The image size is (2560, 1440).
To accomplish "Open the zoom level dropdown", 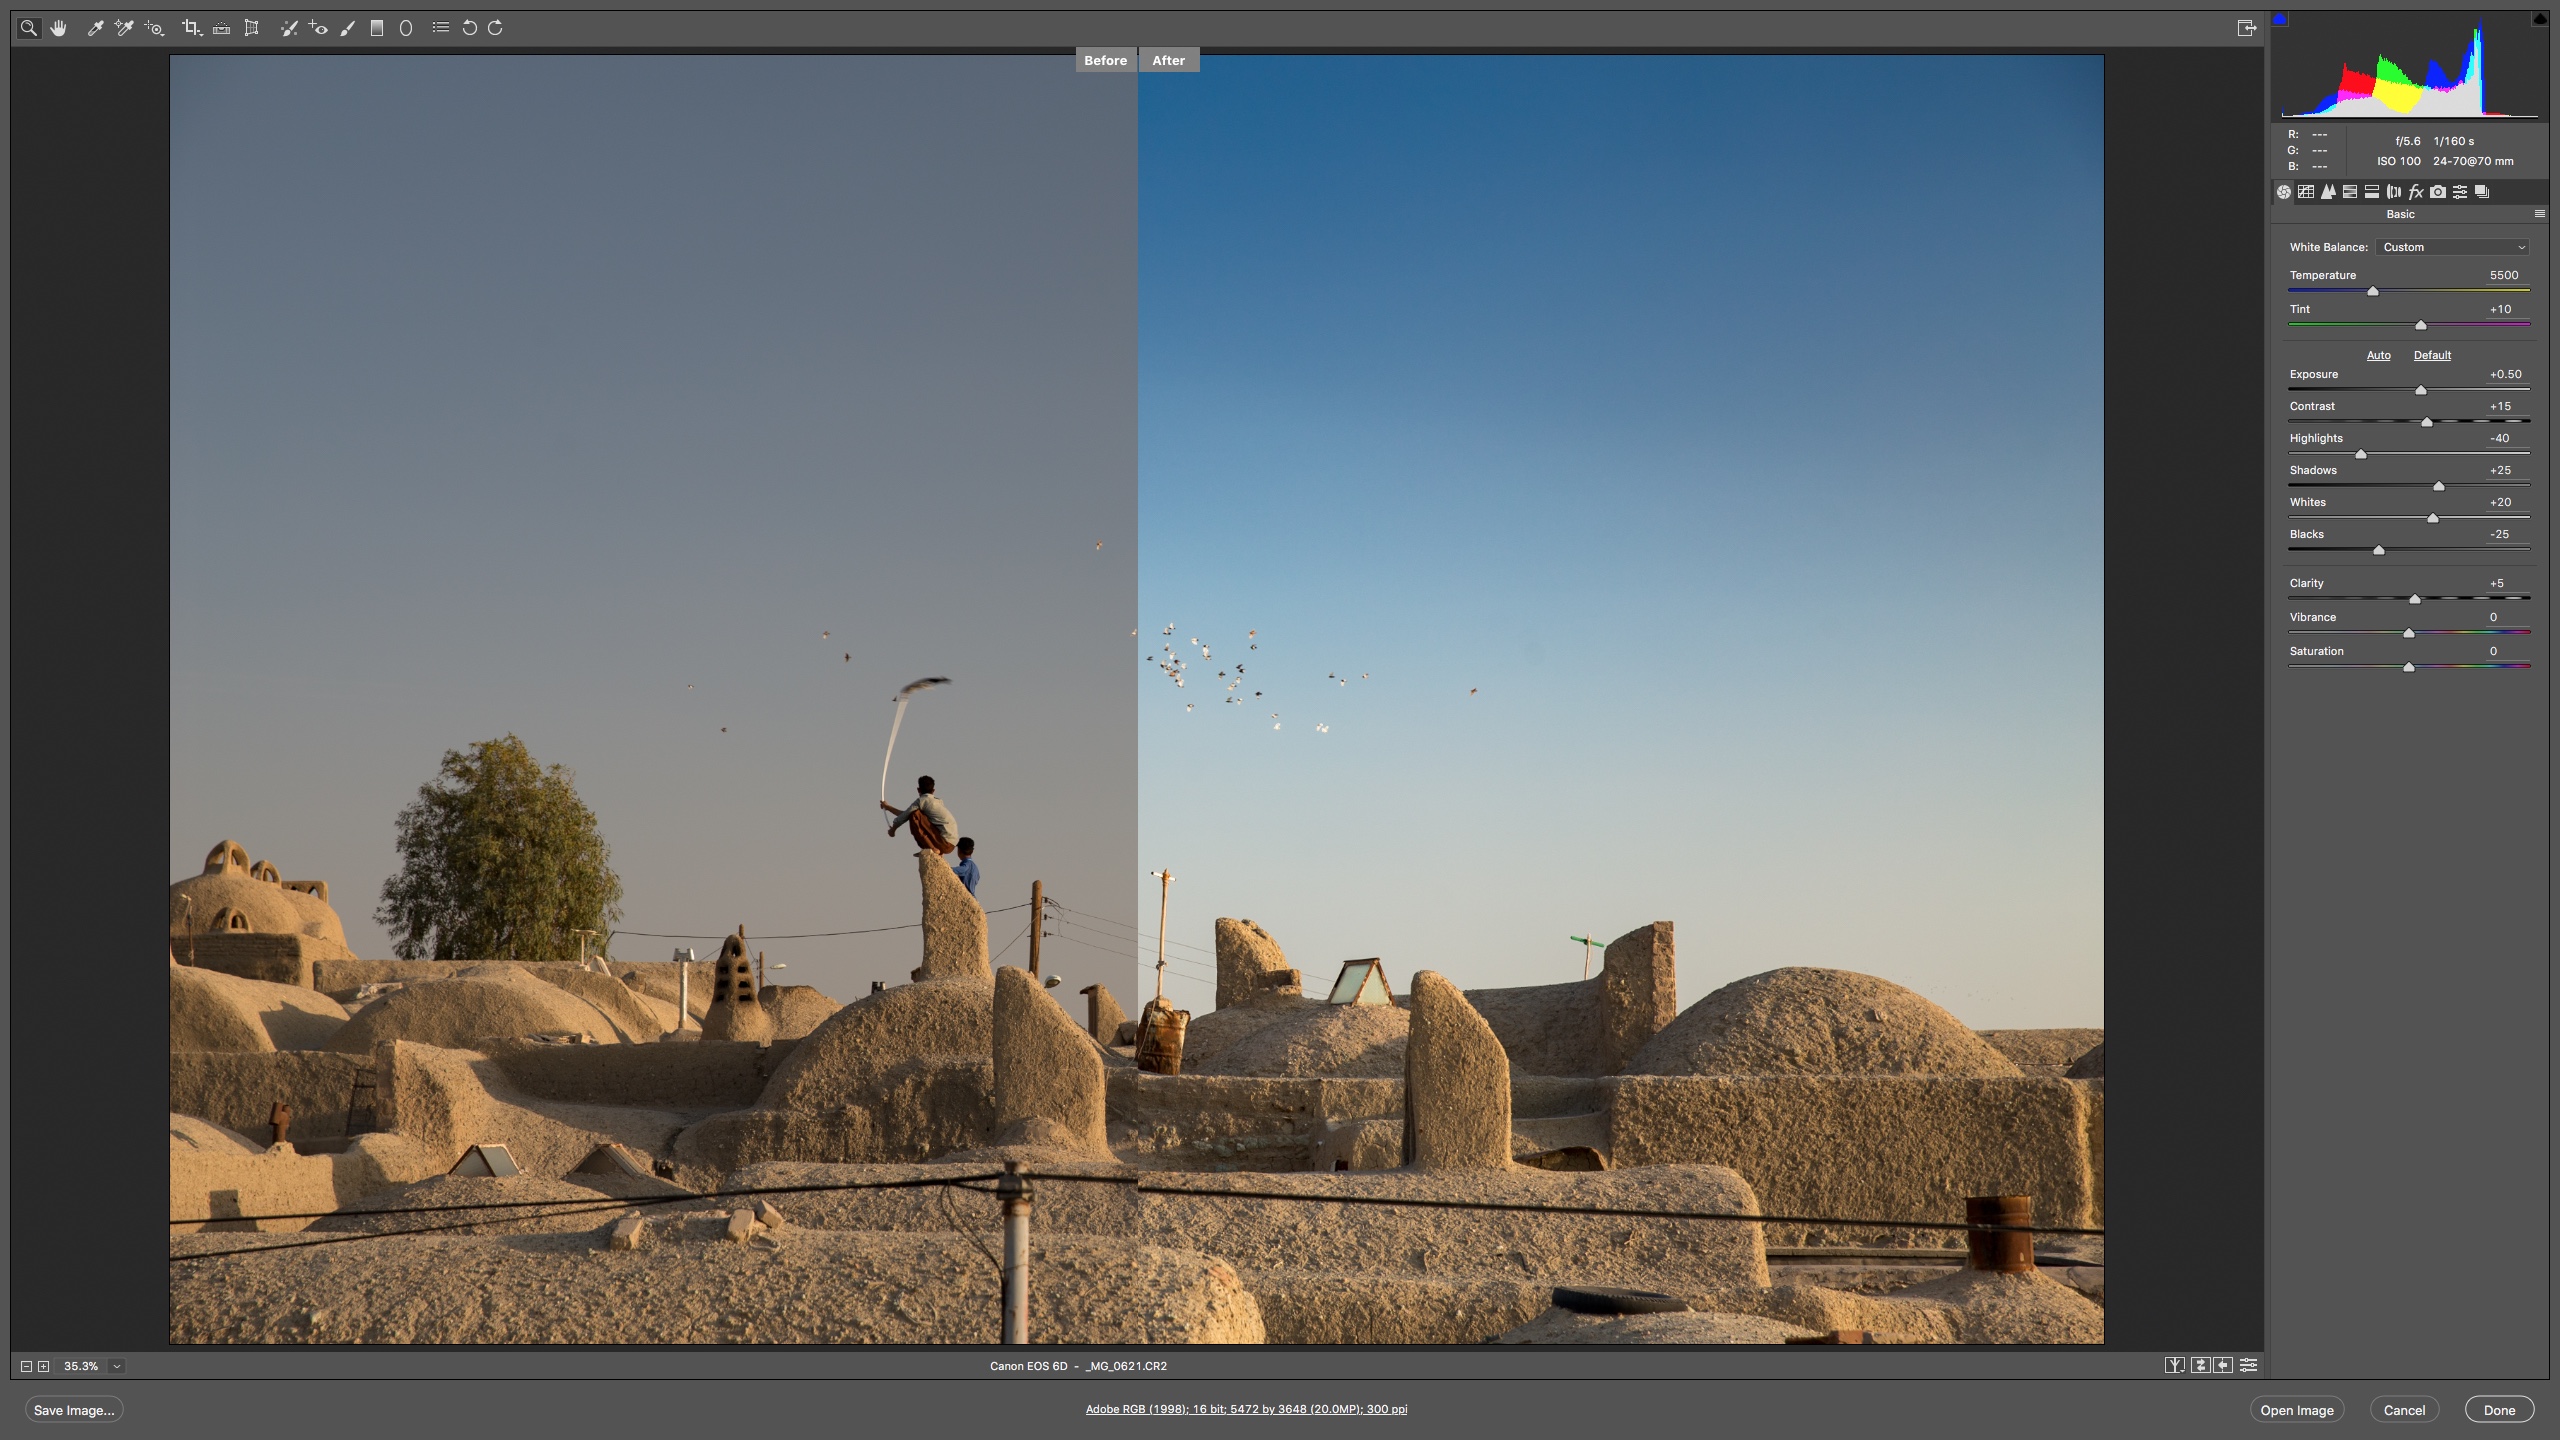I will coord(117,1366).
